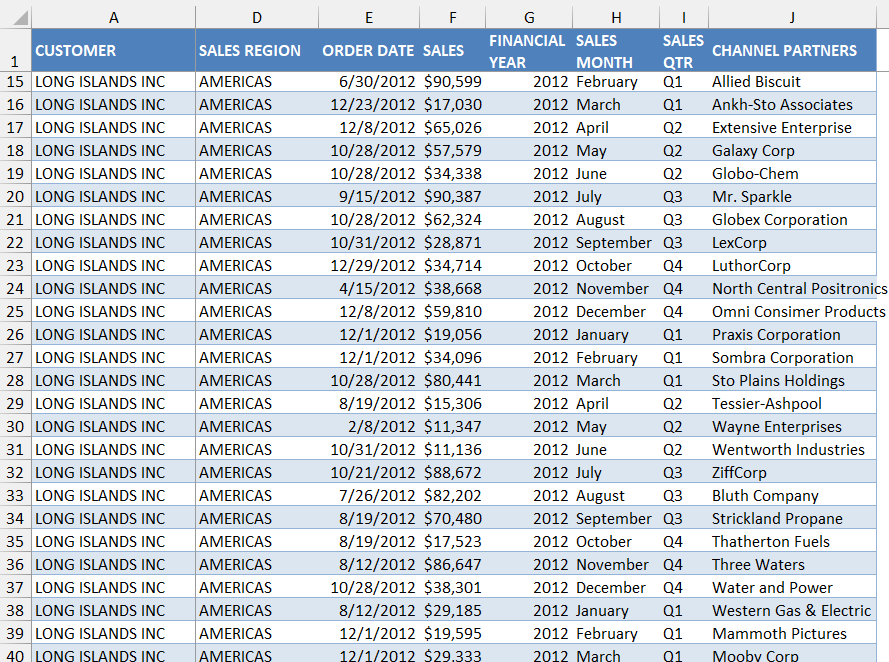889x662 pixels.
Task: Select row 25 header
Action: click(x=15, y=312)
